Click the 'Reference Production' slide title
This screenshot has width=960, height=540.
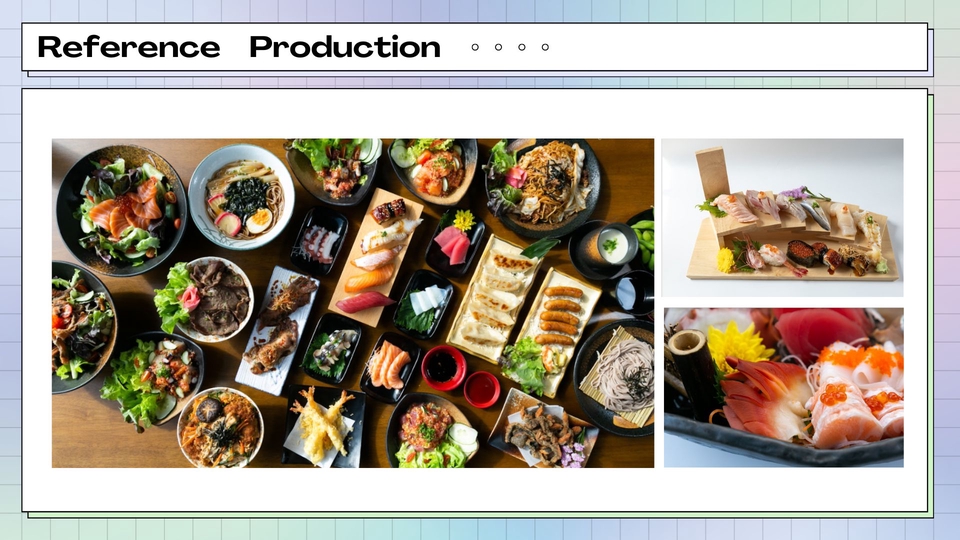click(239, 47)
